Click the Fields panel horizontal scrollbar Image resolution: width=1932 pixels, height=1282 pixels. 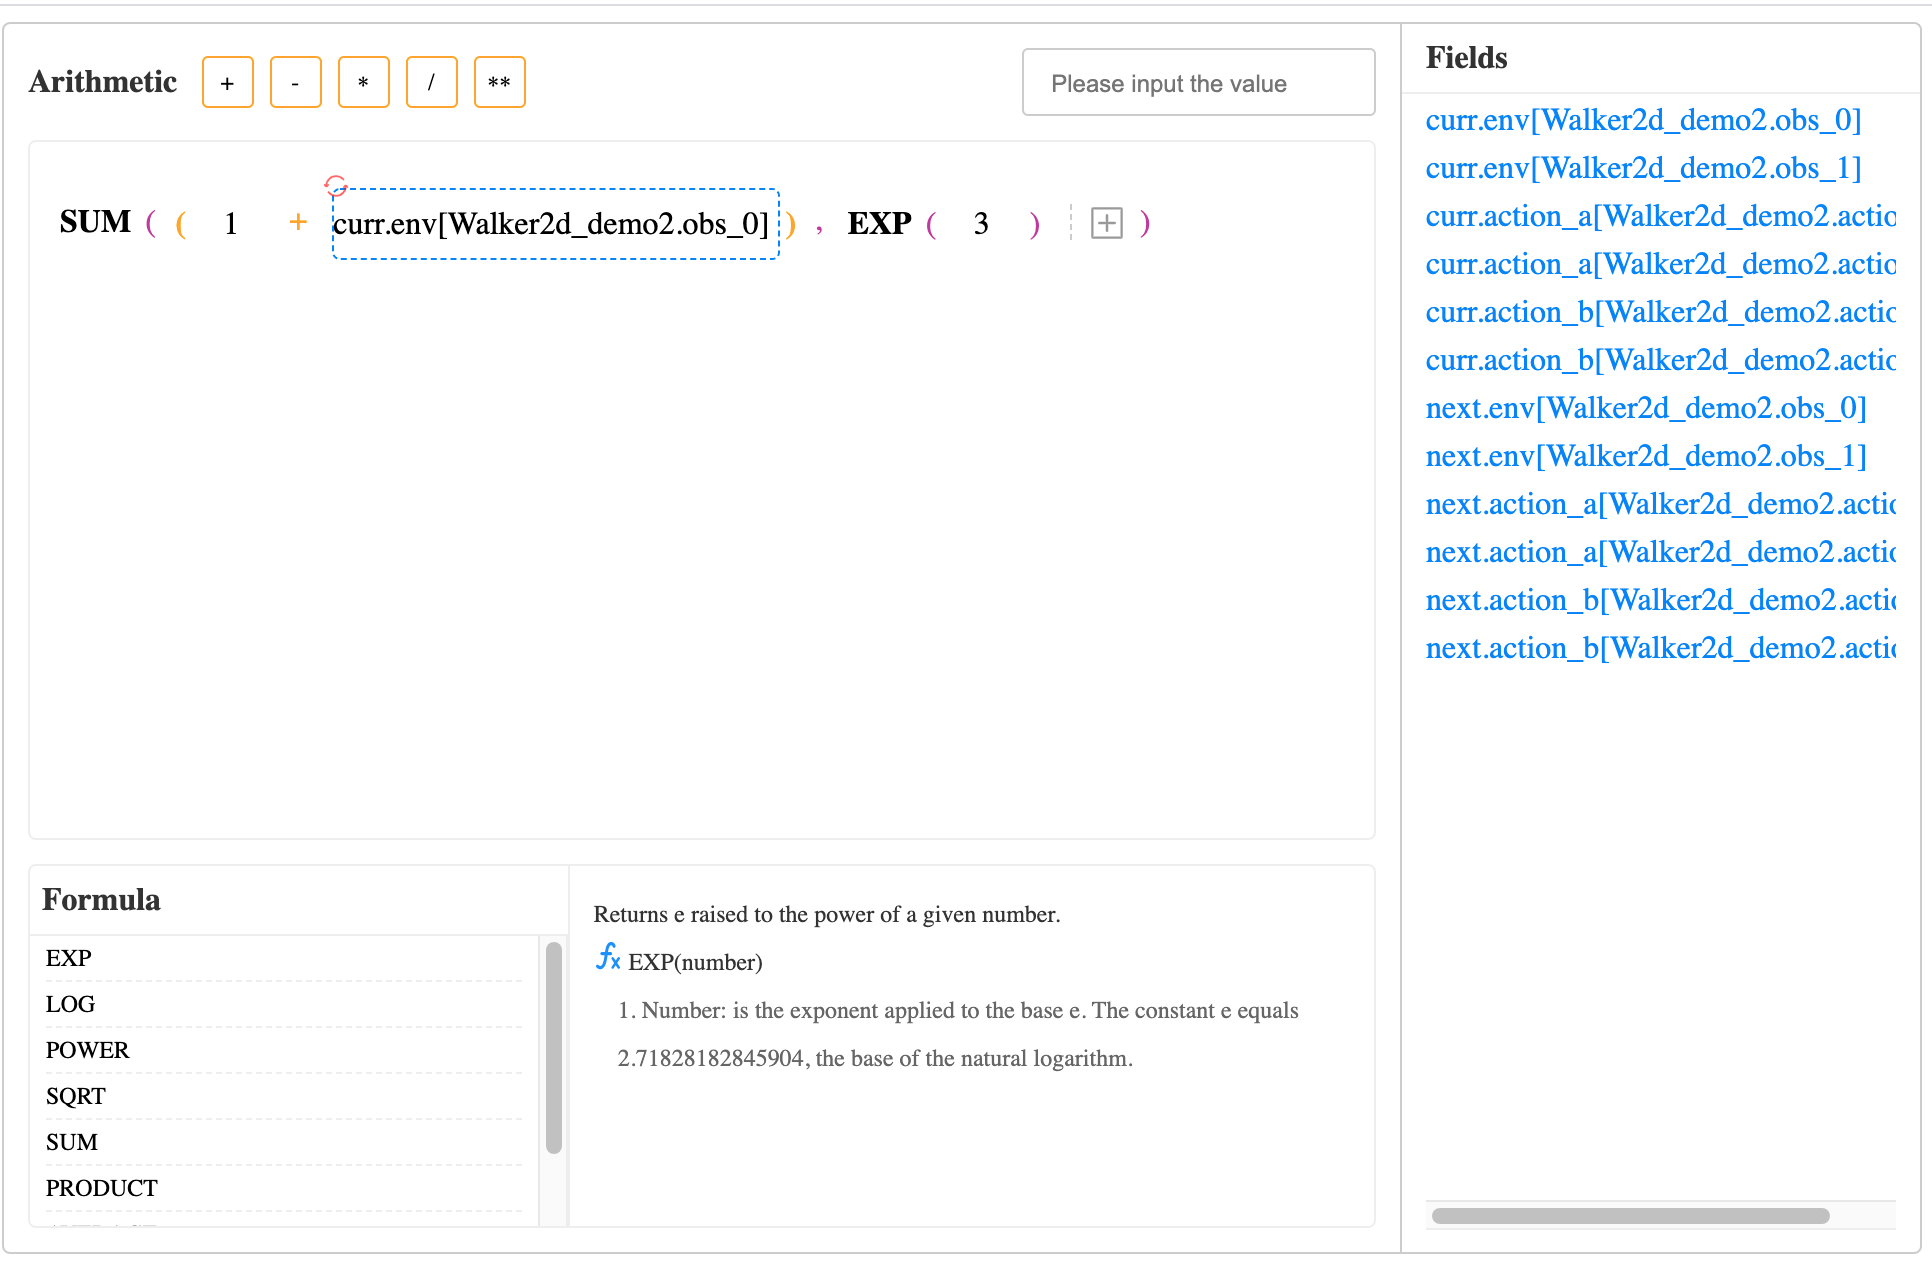1630,1216
